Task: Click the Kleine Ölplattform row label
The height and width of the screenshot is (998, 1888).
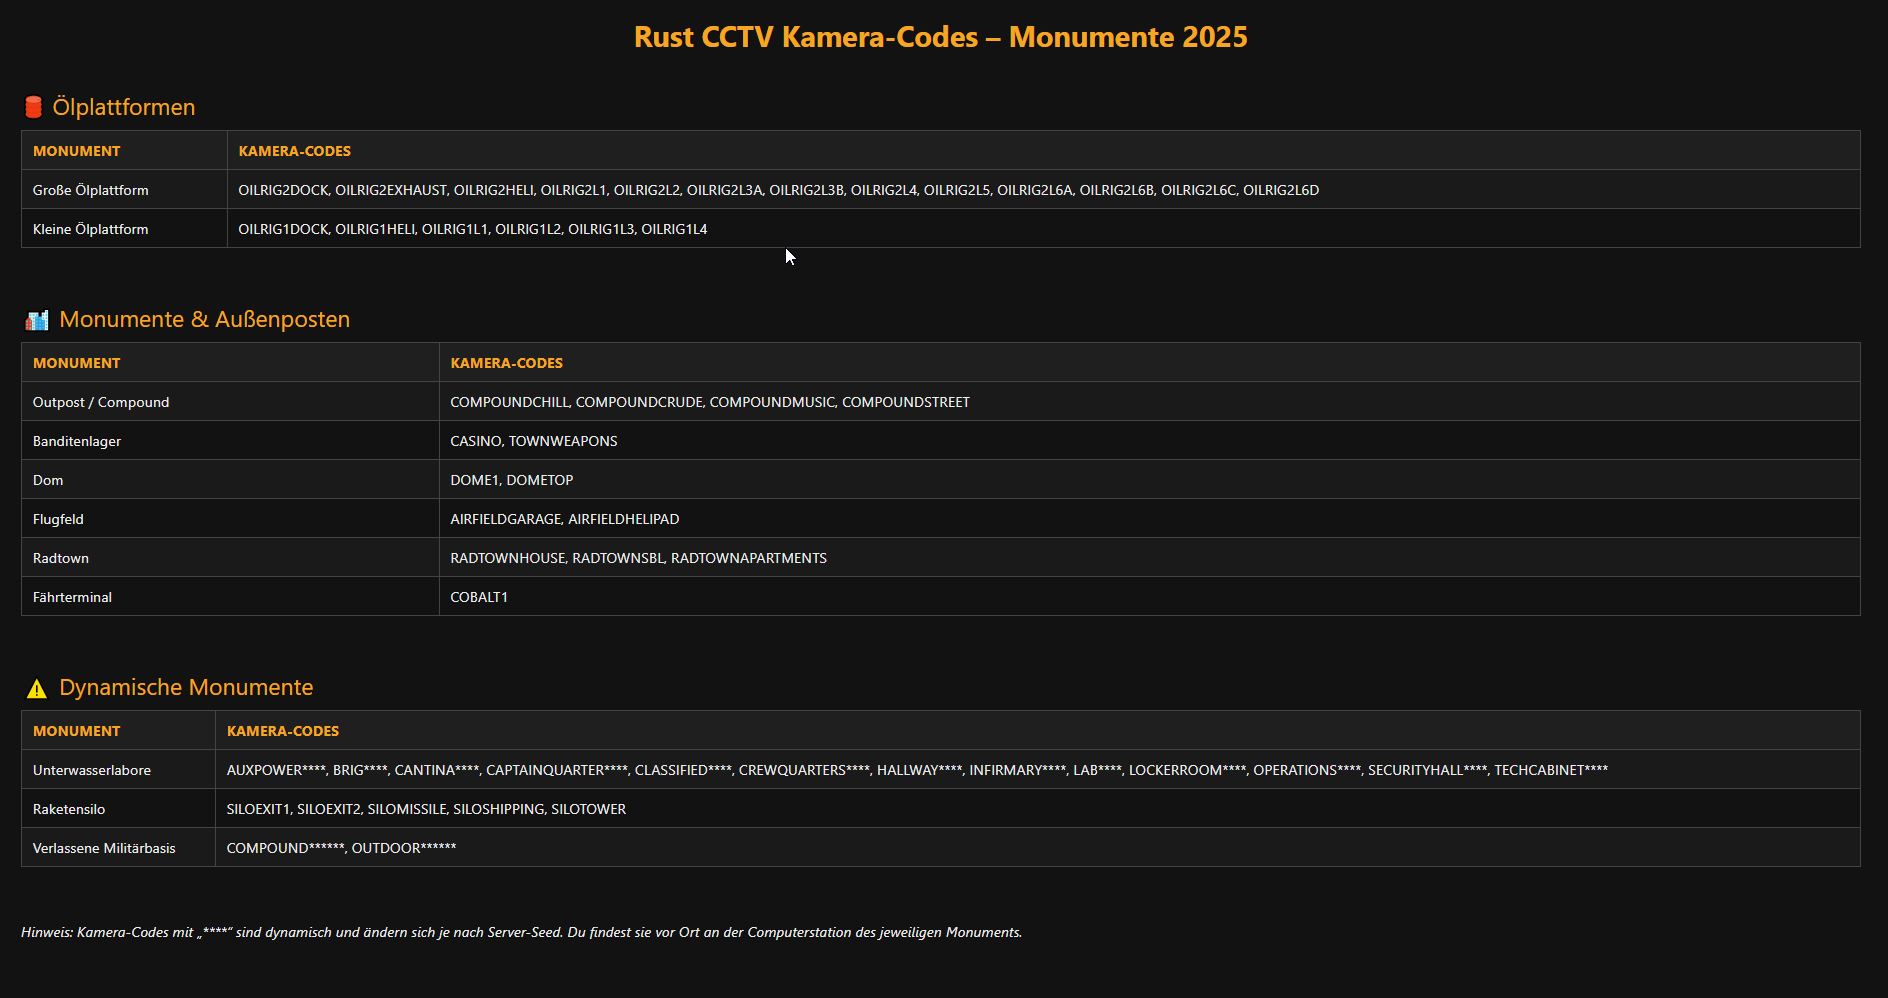Action: pyautogui.click(x=90, y=229)
